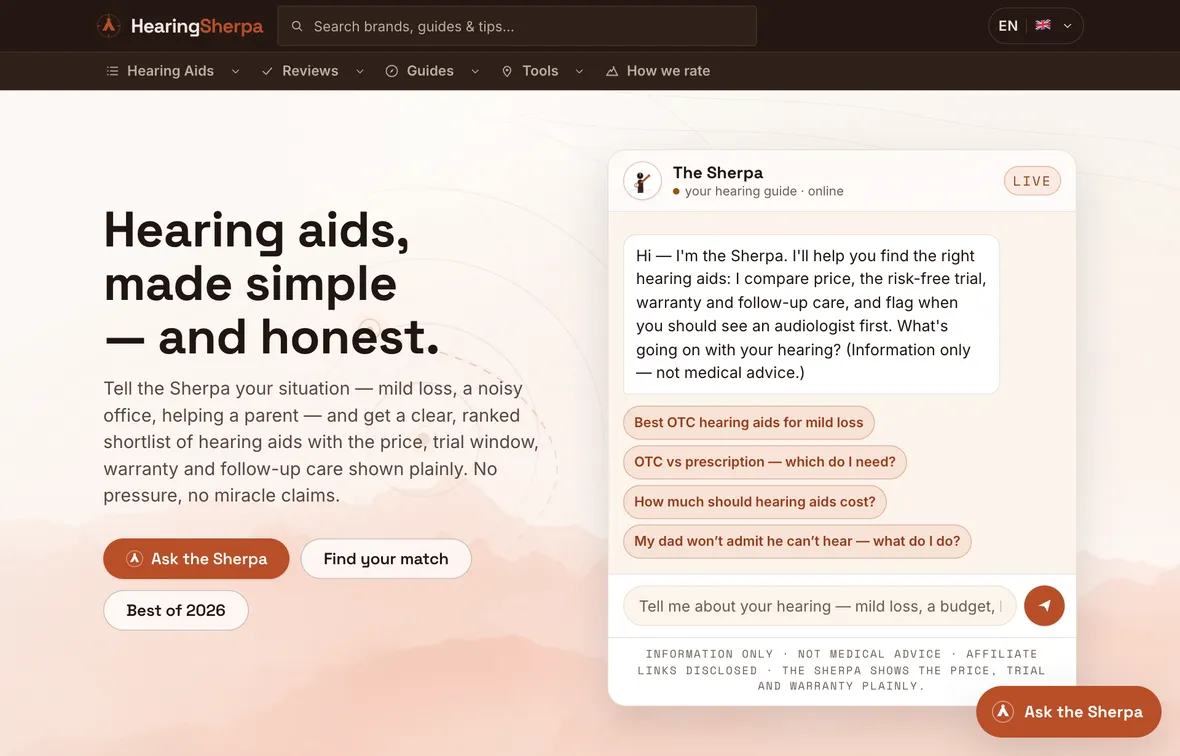1180x756 pixels.
Task: Click the Find your match button
Action: pyautogui.click(x=386, y=559)
